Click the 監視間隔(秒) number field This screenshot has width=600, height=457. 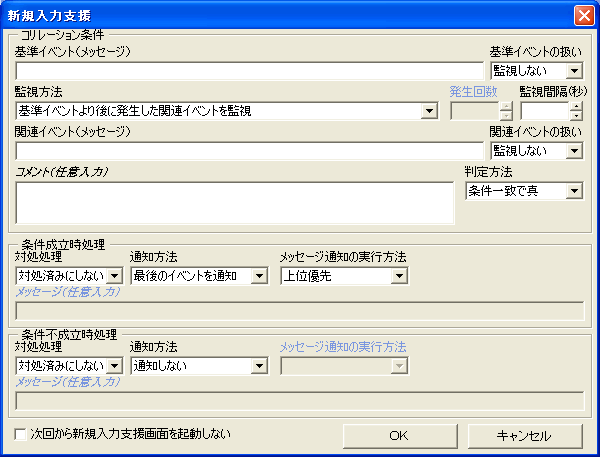(545, 111)
